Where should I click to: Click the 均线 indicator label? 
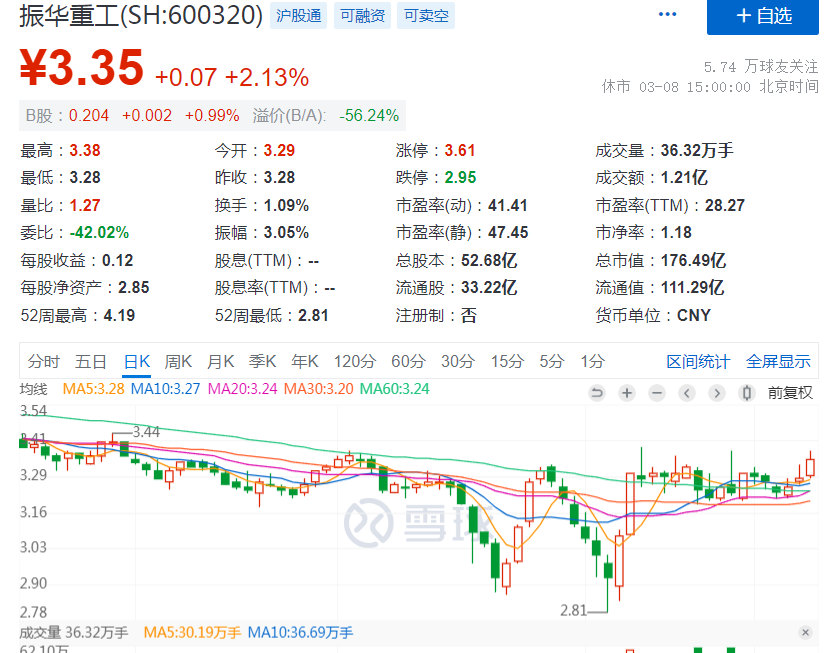(34, 389)
